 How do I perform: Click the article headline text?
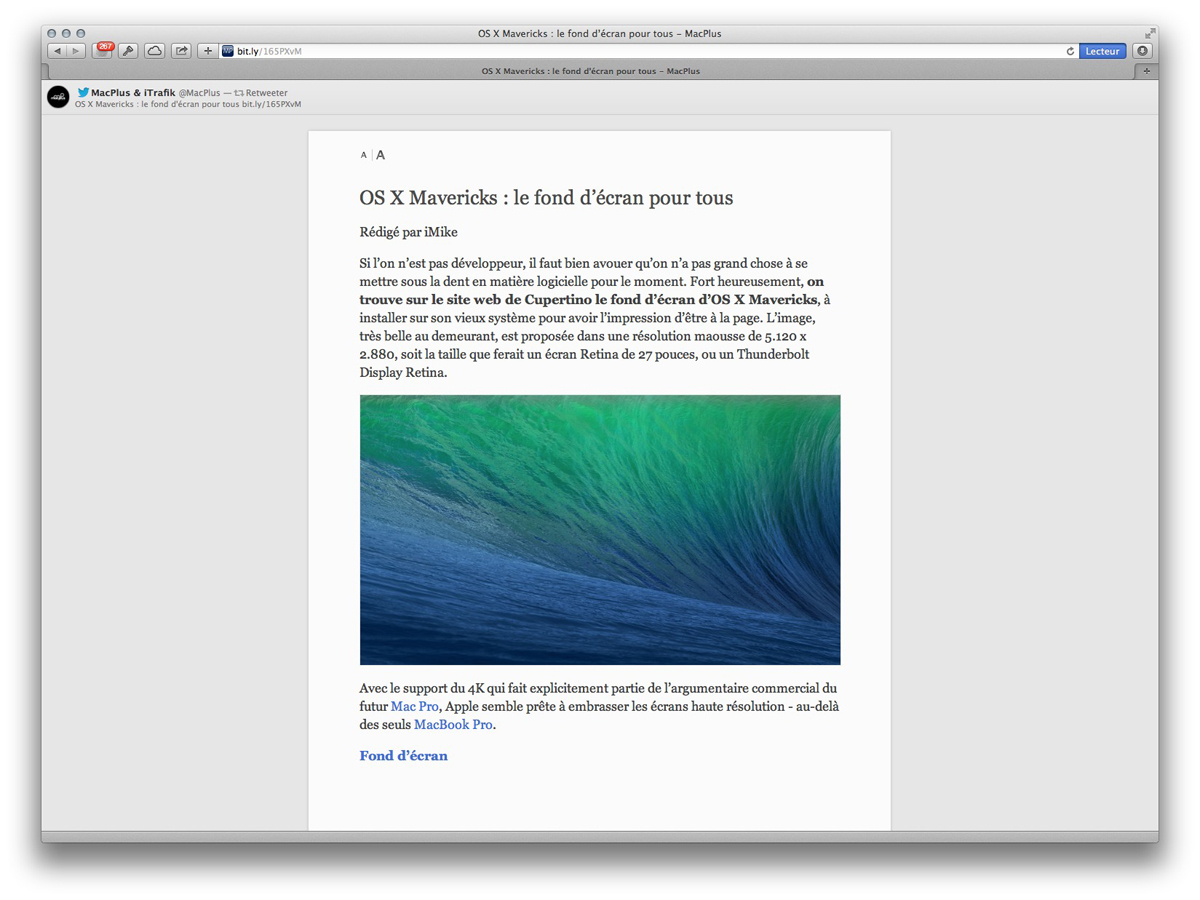point(546,198)
